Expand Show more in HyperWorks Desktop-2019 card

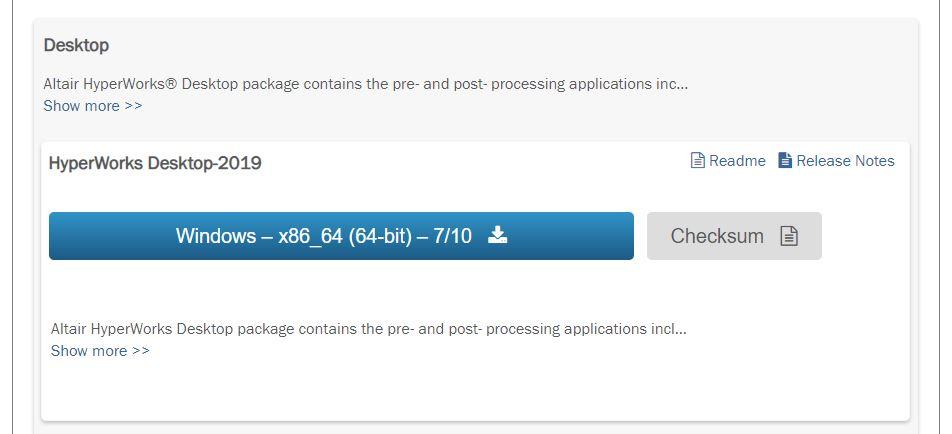pyautogui.click(x=100, y=351)
